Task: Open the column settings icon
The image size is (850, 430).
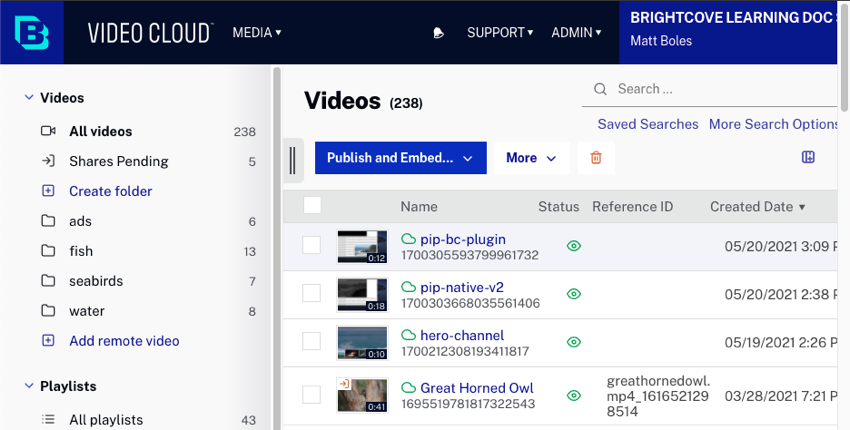Action: coord(808,157)
